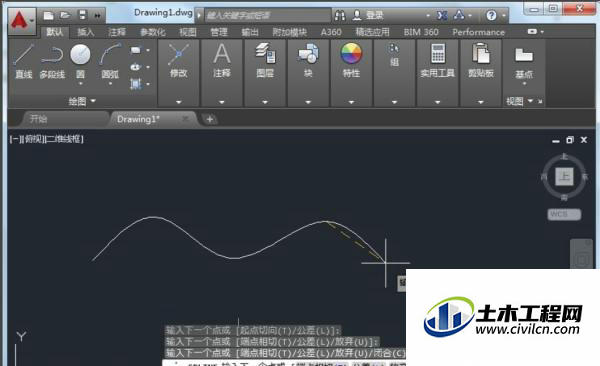Open the Help question mark icon

pyautogui.click(x=491, y=15)
